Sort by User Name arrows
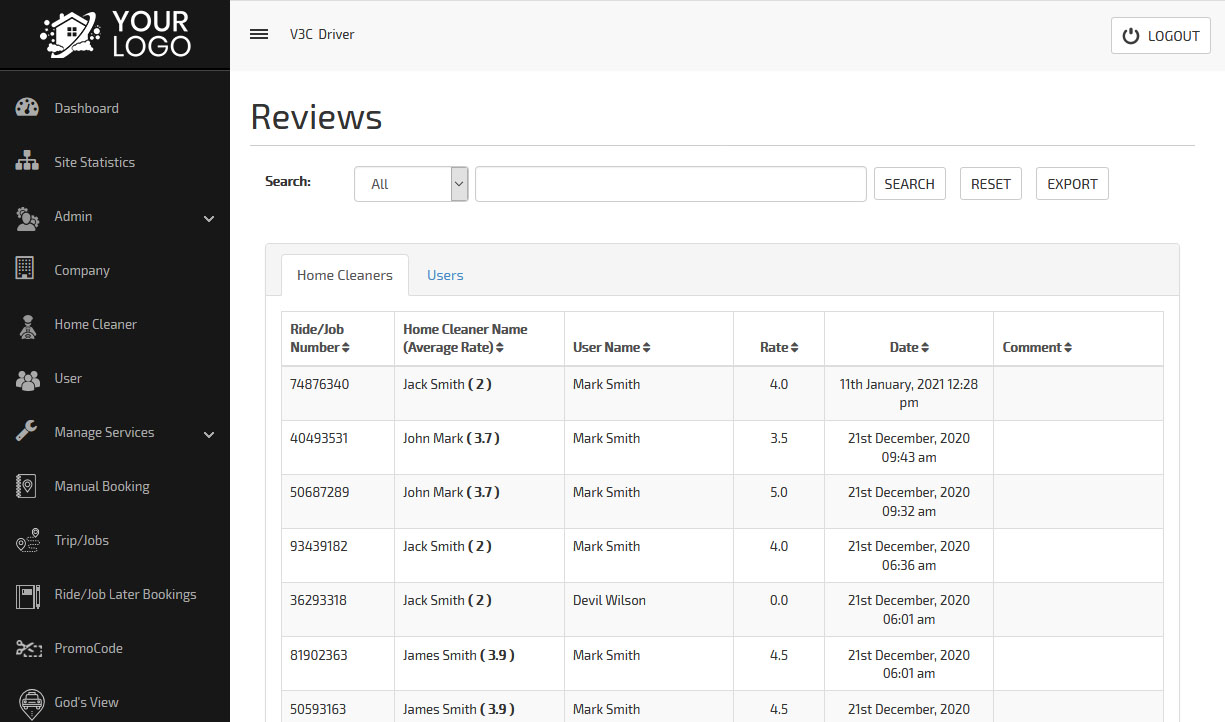 647,348
